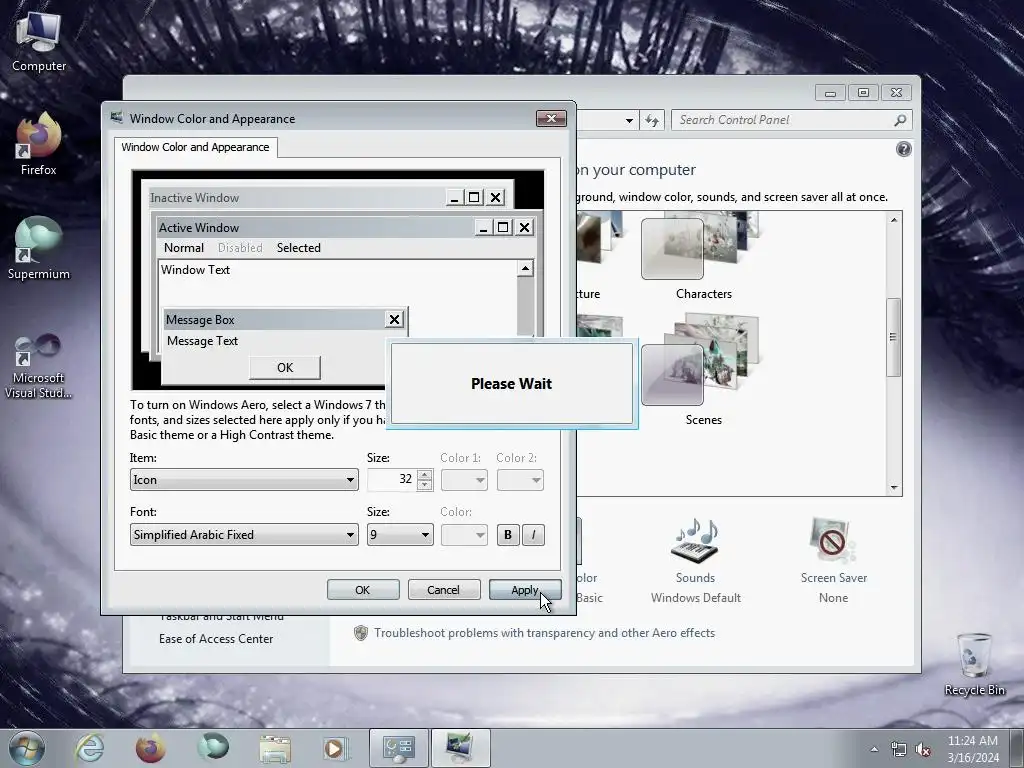Screen dimensions: 1024x768
Task: Switch to Control Panel taskbar button
Action: tap(399, 748)
